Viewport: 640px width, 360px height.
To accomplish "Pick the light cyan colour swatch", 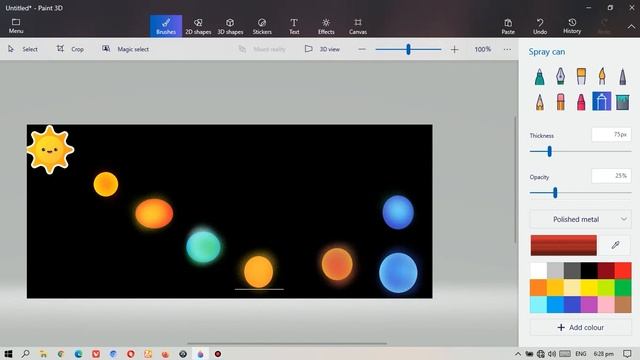I will click(x=538, y=305).
